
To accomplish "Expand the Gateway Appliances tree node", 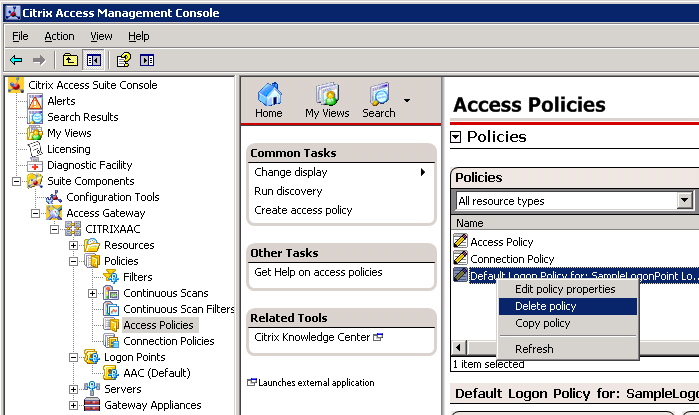I will tap(74, 406).
